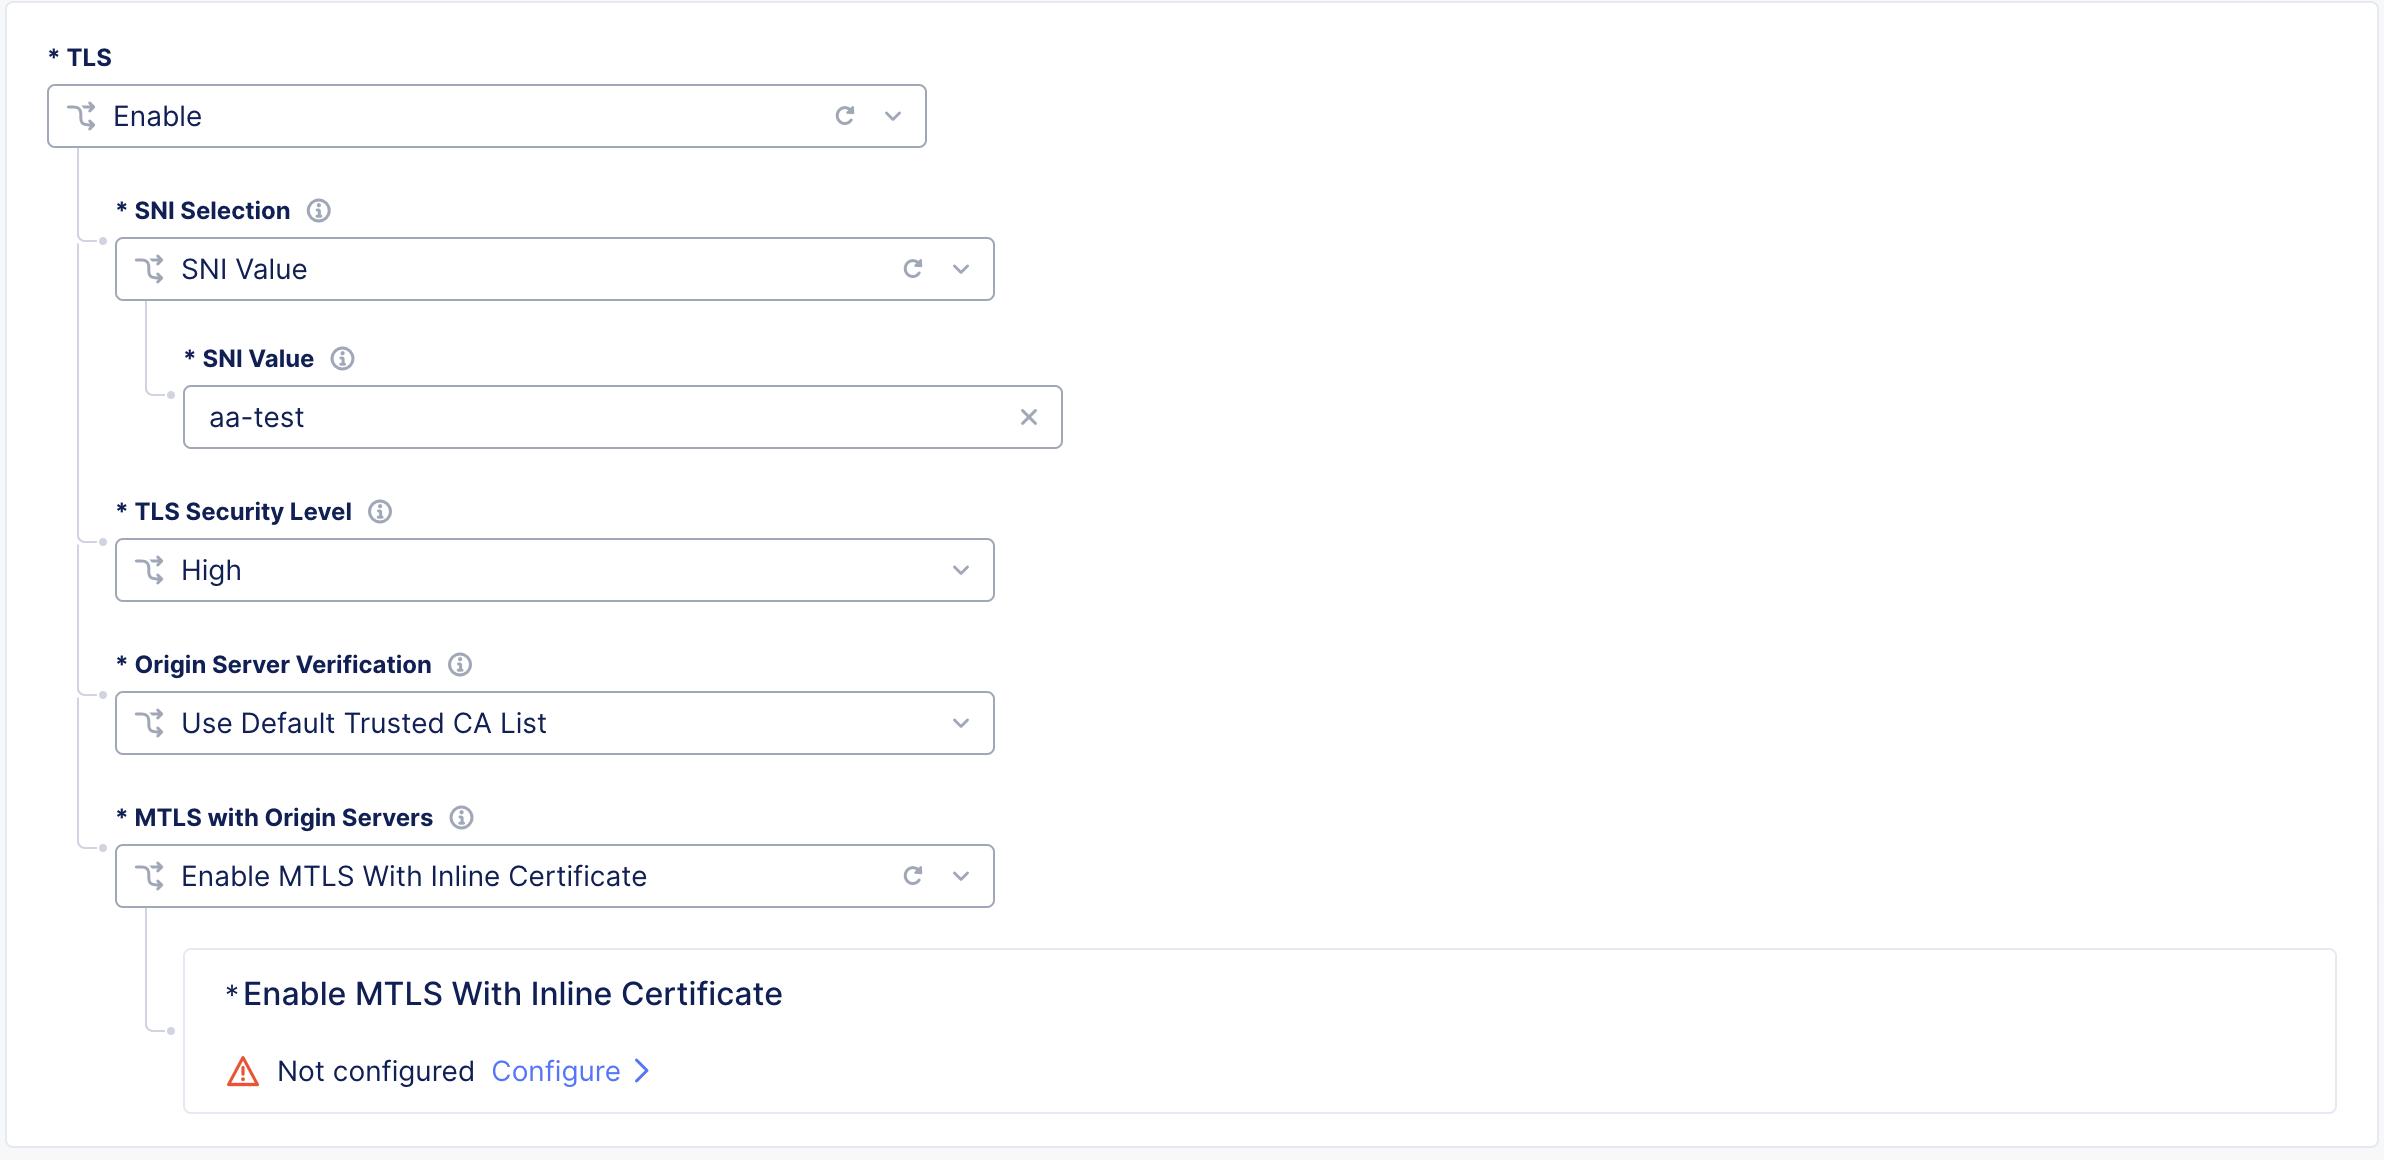
Task: Expand the TLS Enable dropdown
Action: (891, 116)
